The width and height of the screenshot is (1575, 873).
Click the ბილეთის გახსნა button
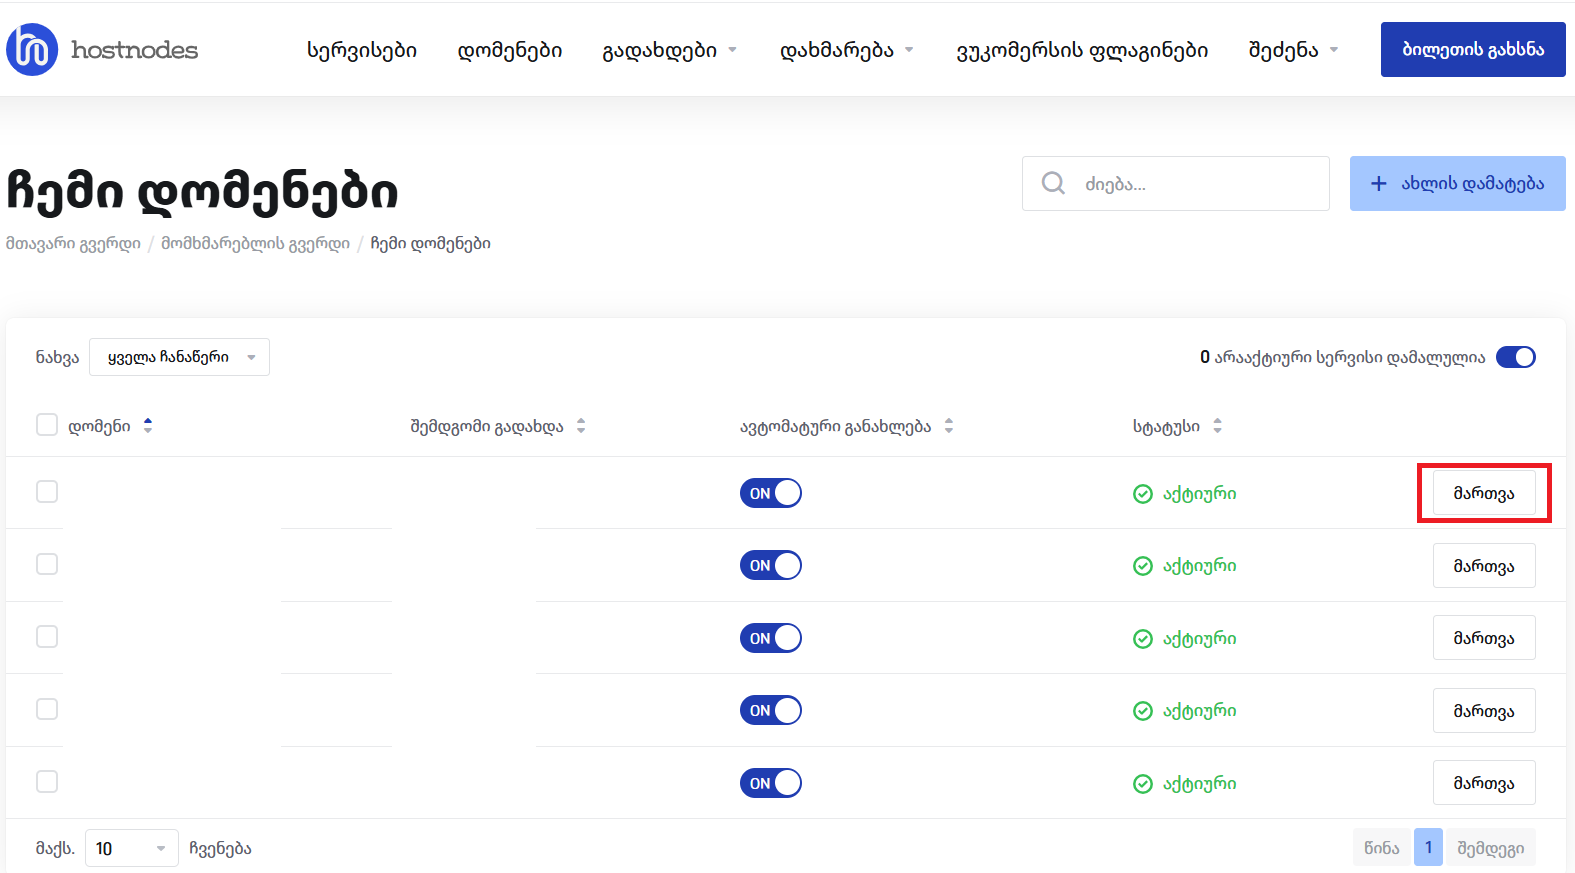(1472, 50)
